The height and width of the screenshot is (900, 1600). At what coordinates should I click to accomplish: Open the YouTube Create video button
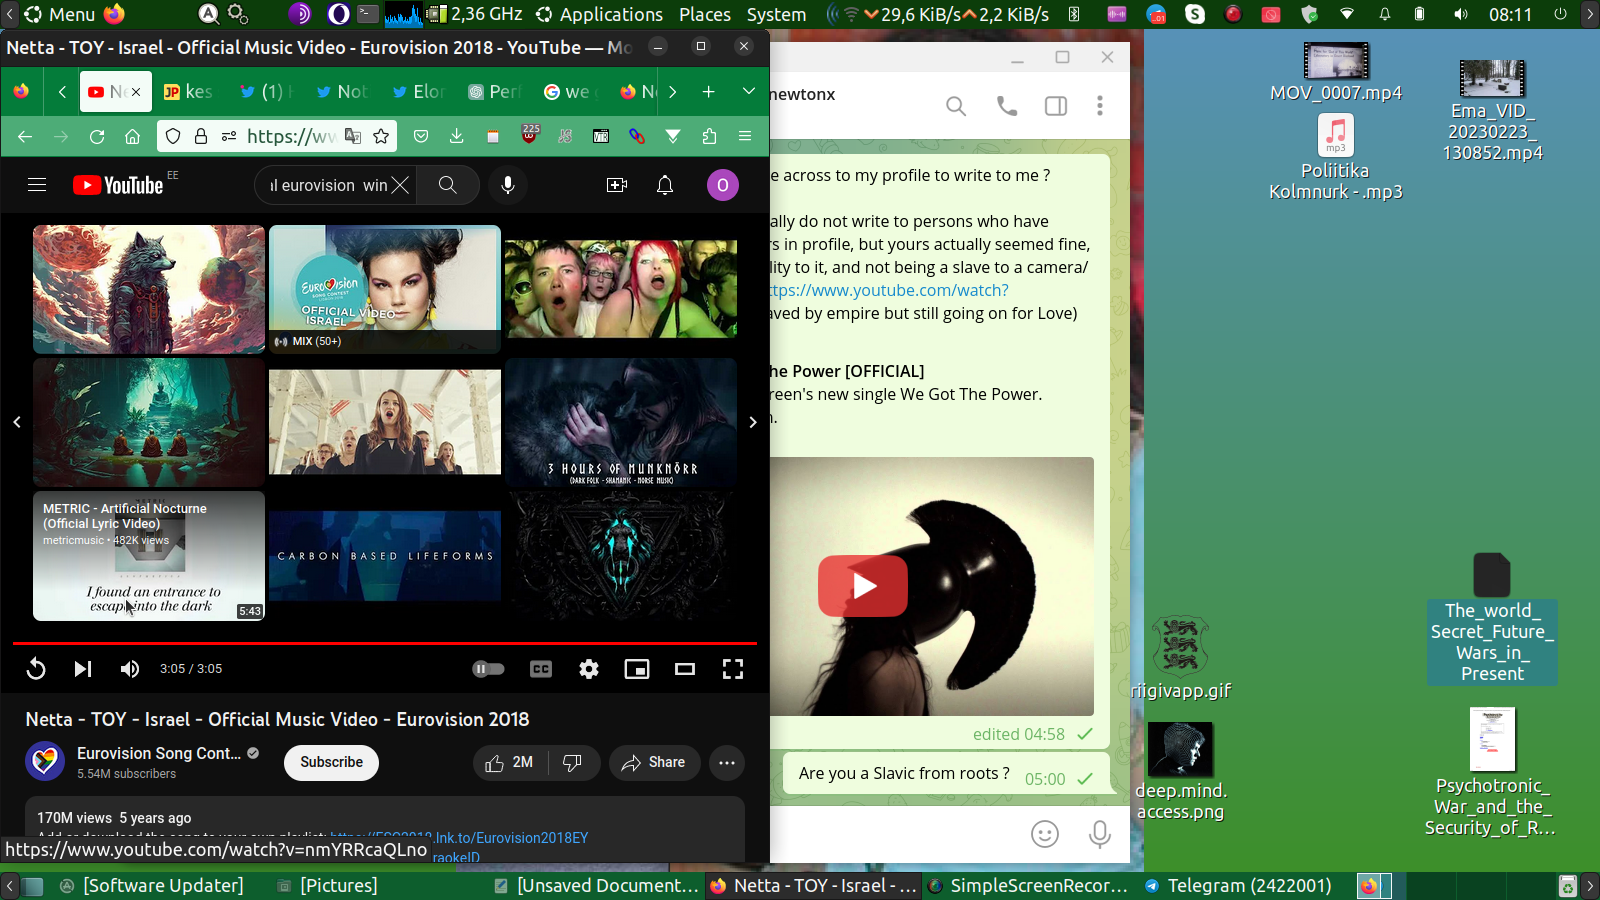(617, 185)
